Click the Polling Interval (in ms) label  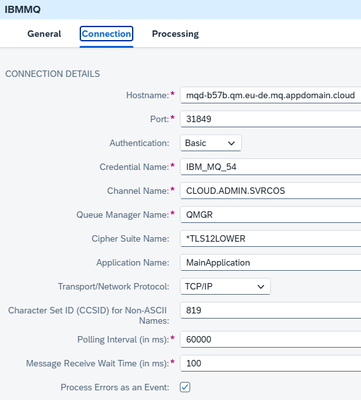(x=124, y=340)
